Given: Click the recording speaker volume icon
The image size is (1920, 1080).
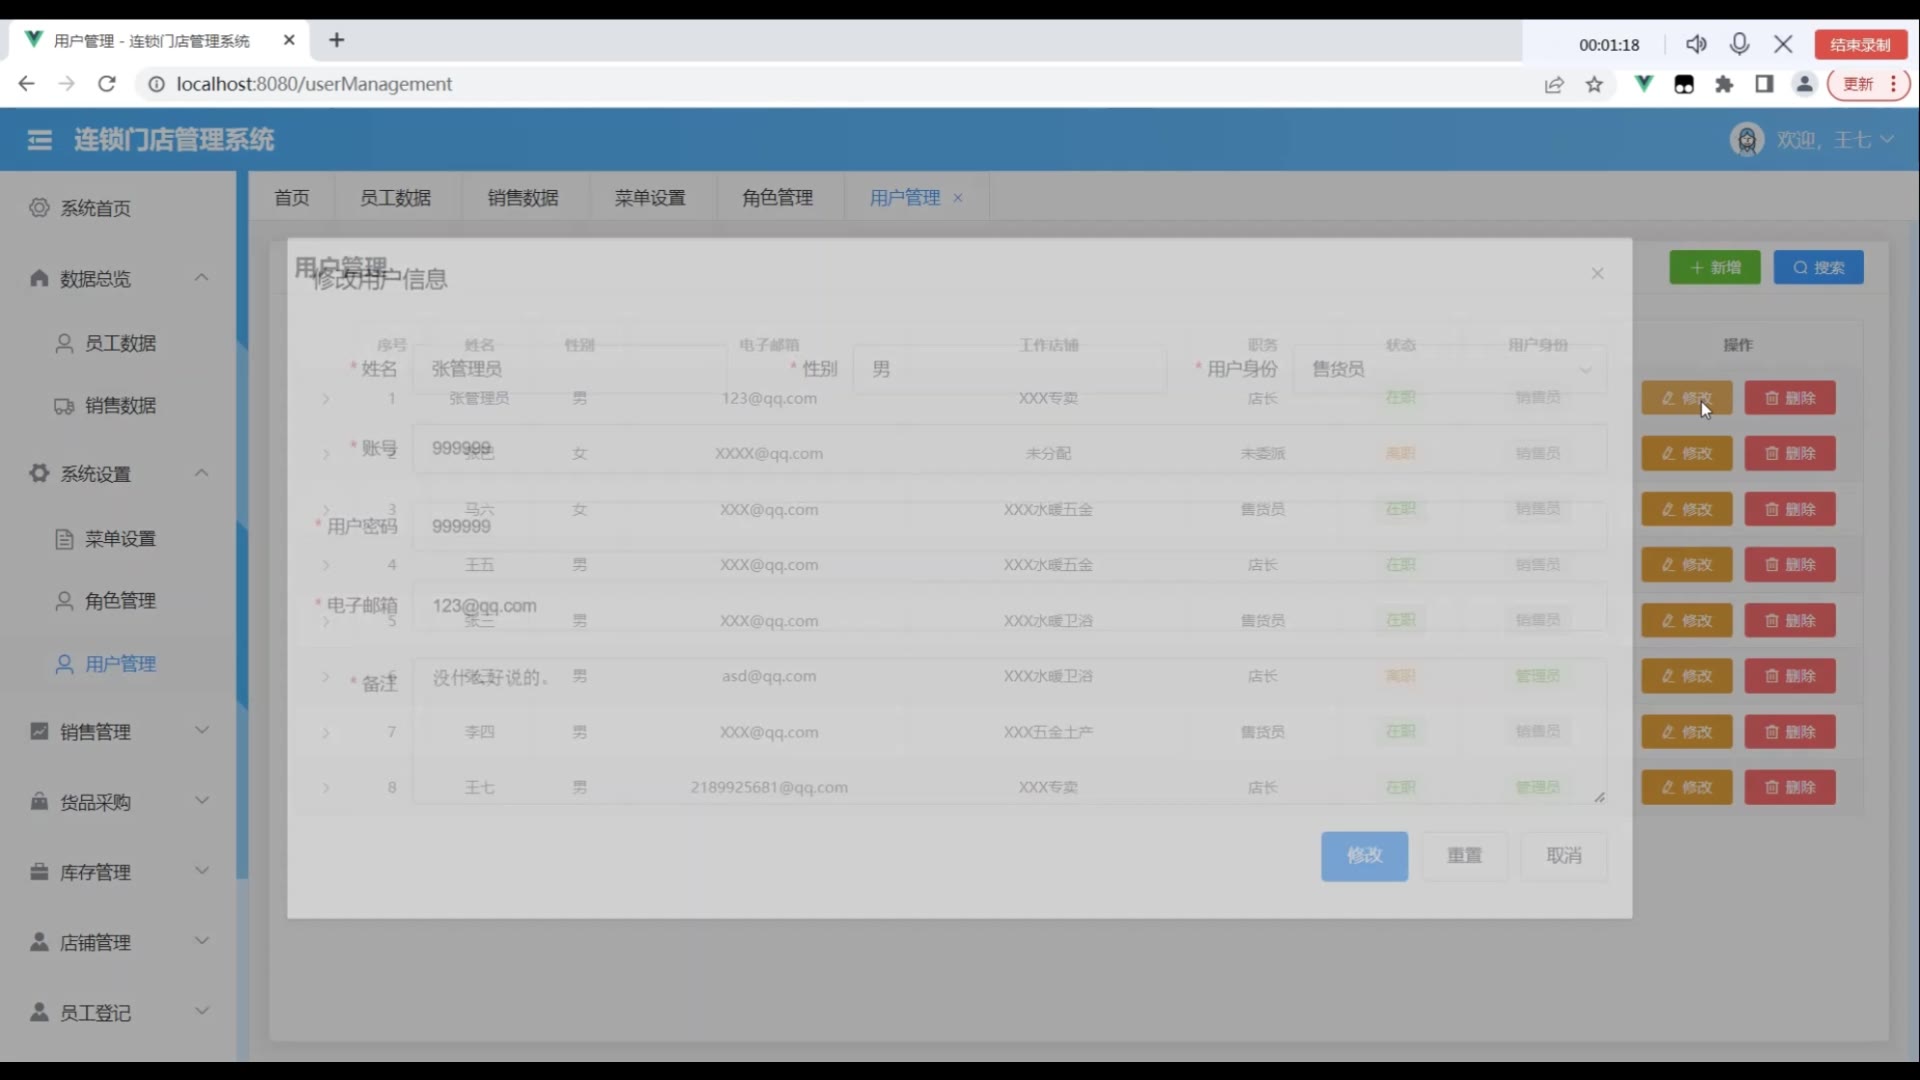Looking at the screenshot, I should [1696, 44].
